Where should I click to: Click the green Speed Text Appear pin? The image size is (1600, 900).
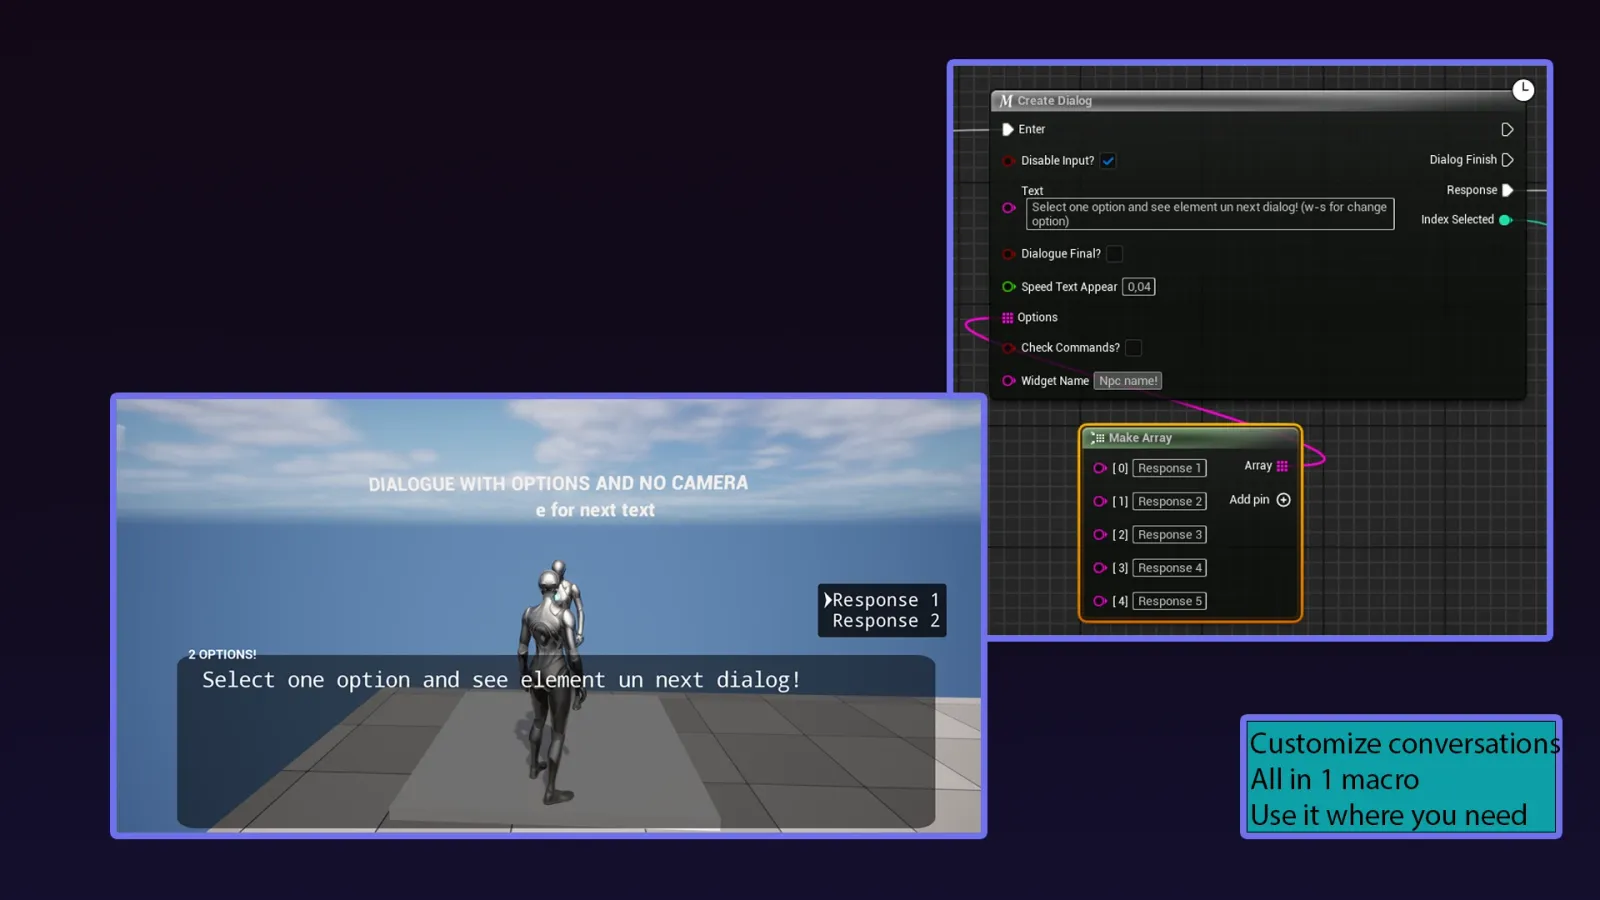pyautogui.click(x=1008, y=286)
